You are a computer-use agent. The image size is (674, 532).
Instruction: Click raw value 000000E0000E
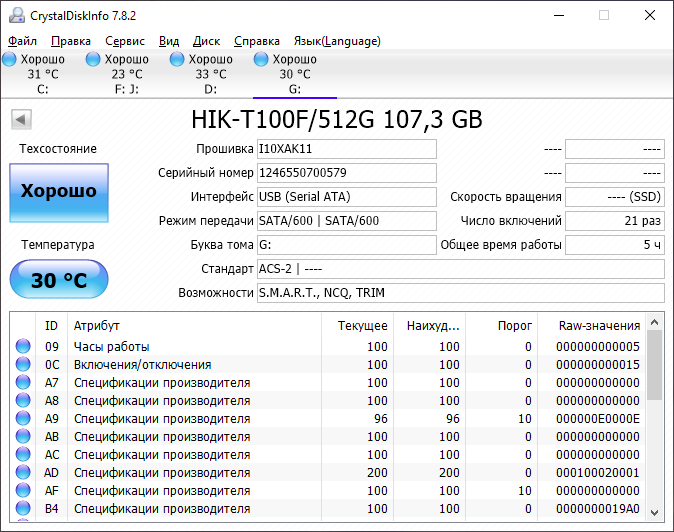597,419
